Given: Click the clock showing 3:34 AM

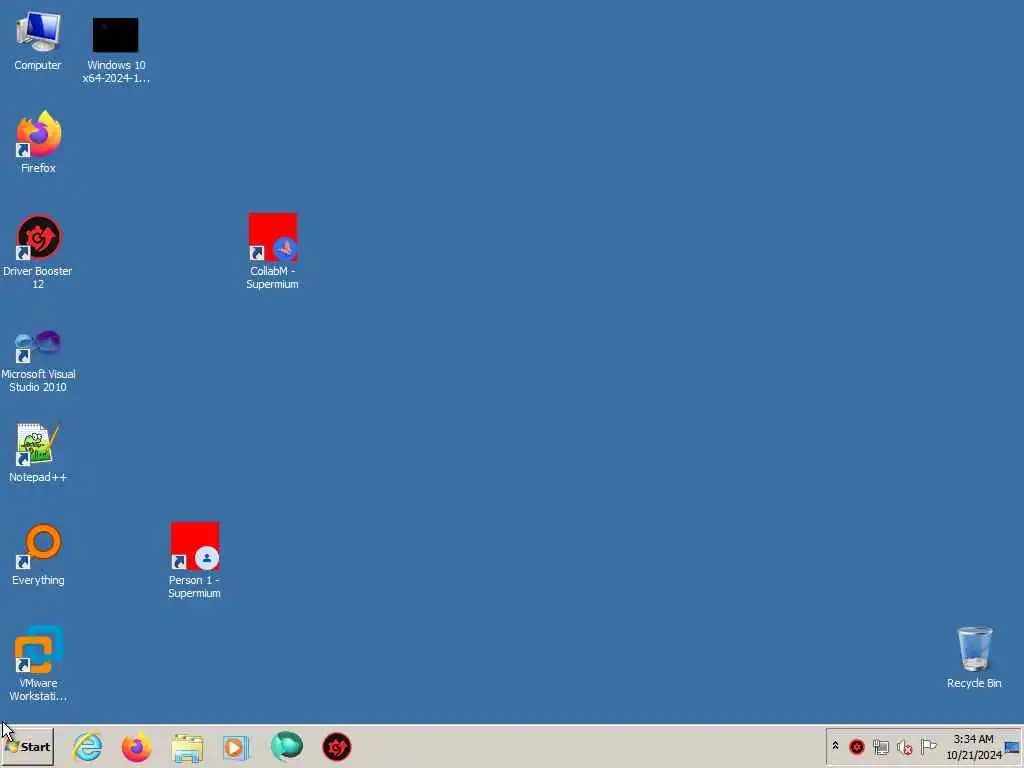Looking at the screenshot, I should 974,746.
